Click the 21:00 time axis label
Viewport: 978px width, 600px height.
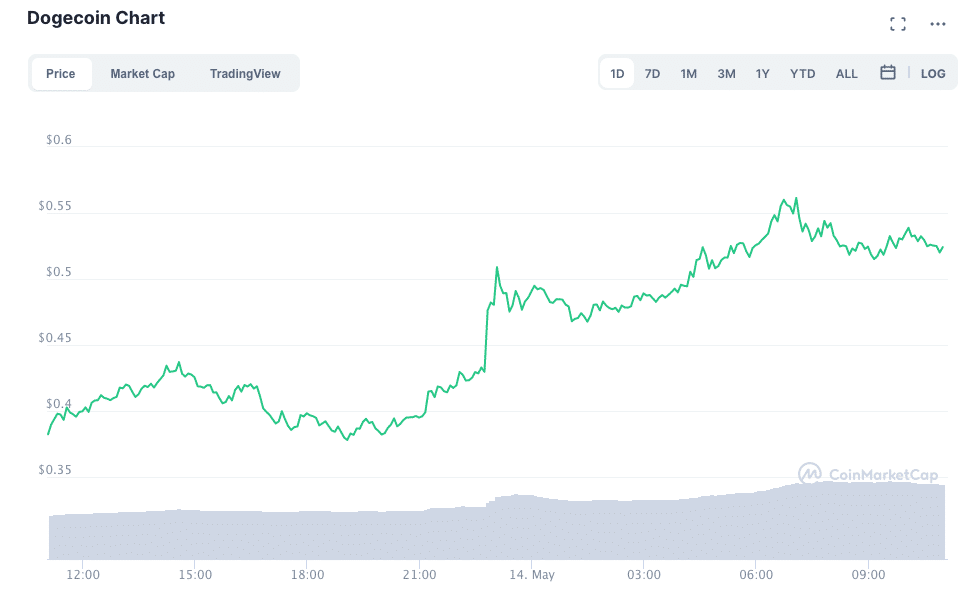420,575
